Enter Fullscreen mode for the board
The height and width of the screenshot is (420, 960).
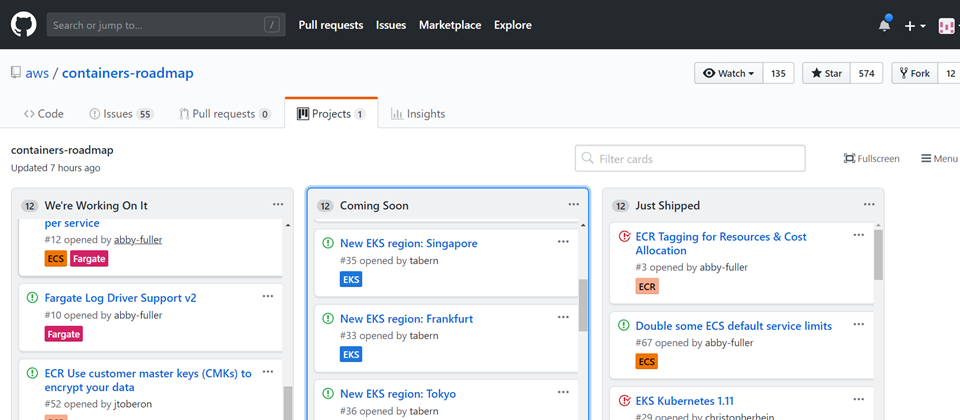[x=871, y=159]
